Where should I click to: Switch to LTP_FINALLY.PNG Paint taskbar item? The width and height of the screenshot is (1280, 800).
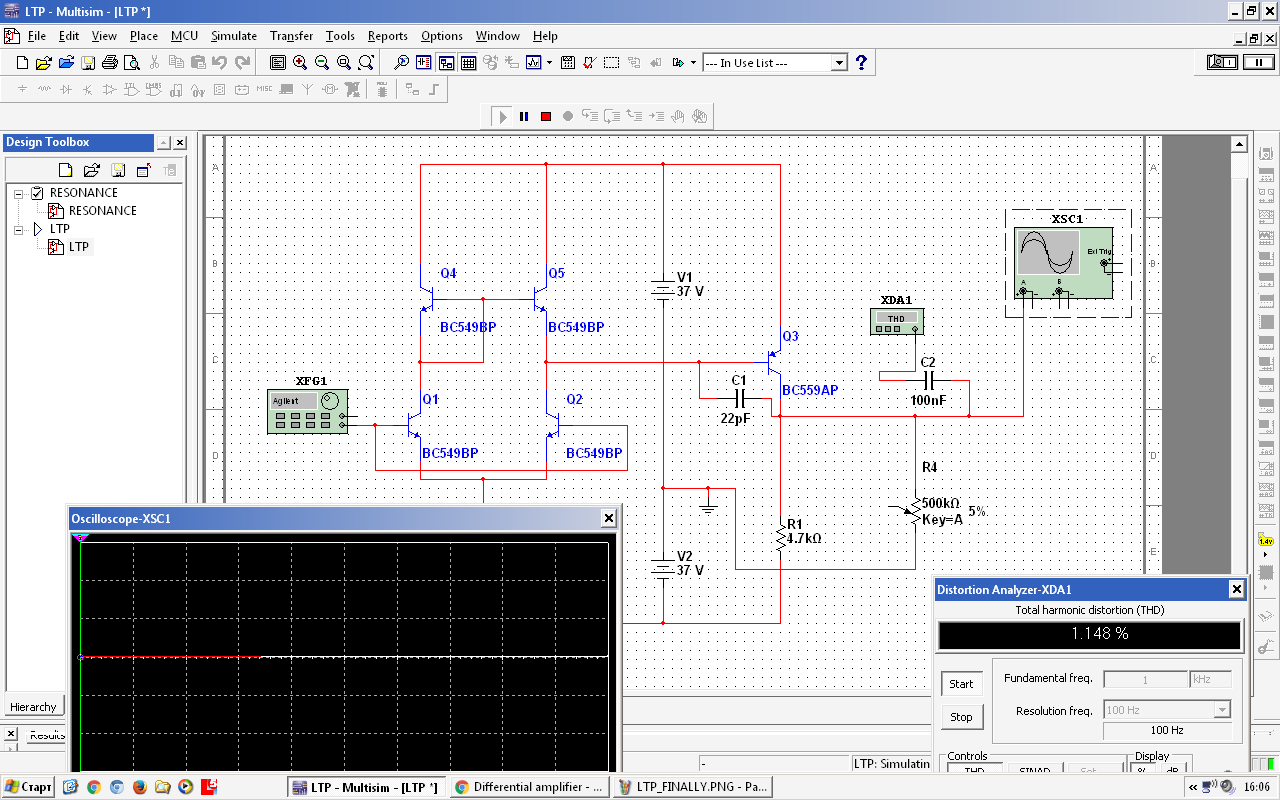pos(692,787)
